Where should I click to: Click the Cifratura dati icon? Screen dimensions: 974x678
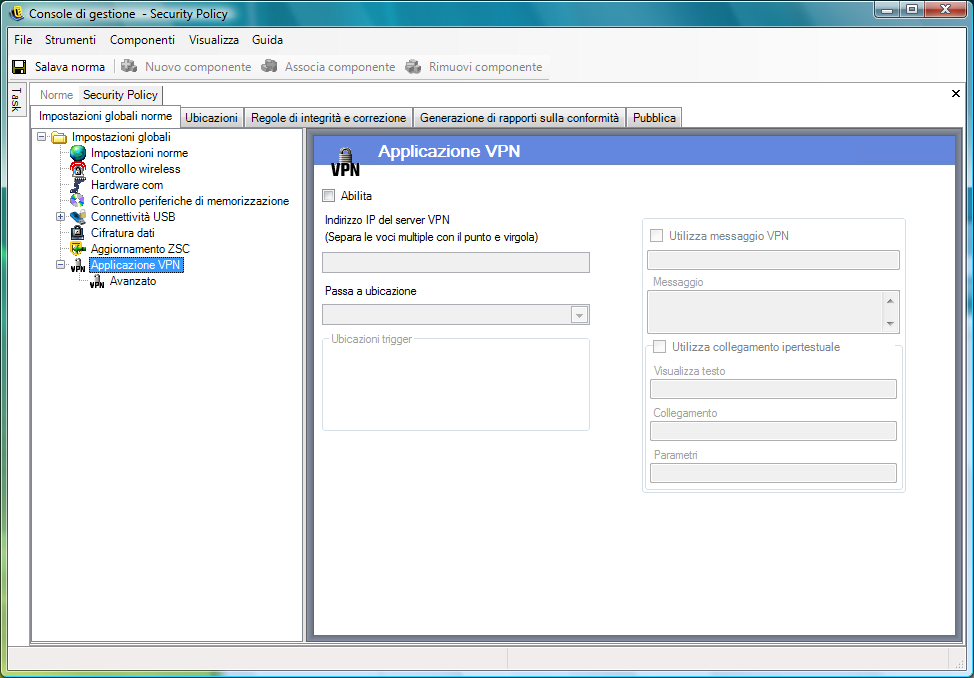click(78, 233)
